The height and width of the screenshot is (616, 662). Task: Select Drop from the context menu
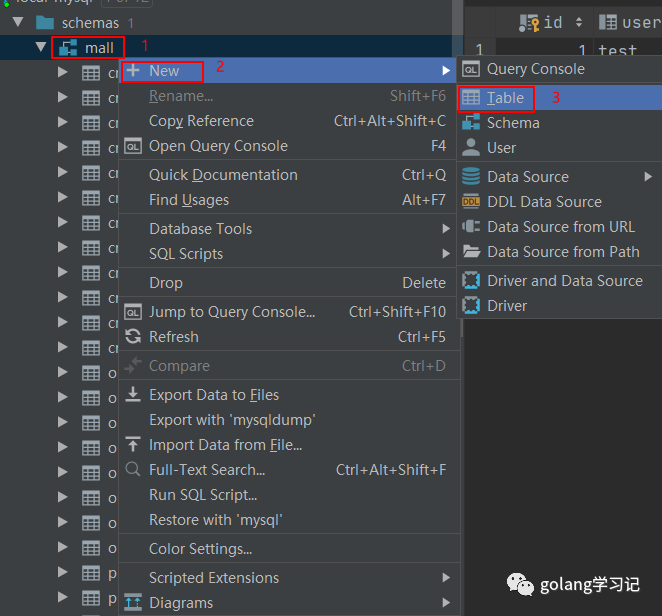click(x=166, y=283)
